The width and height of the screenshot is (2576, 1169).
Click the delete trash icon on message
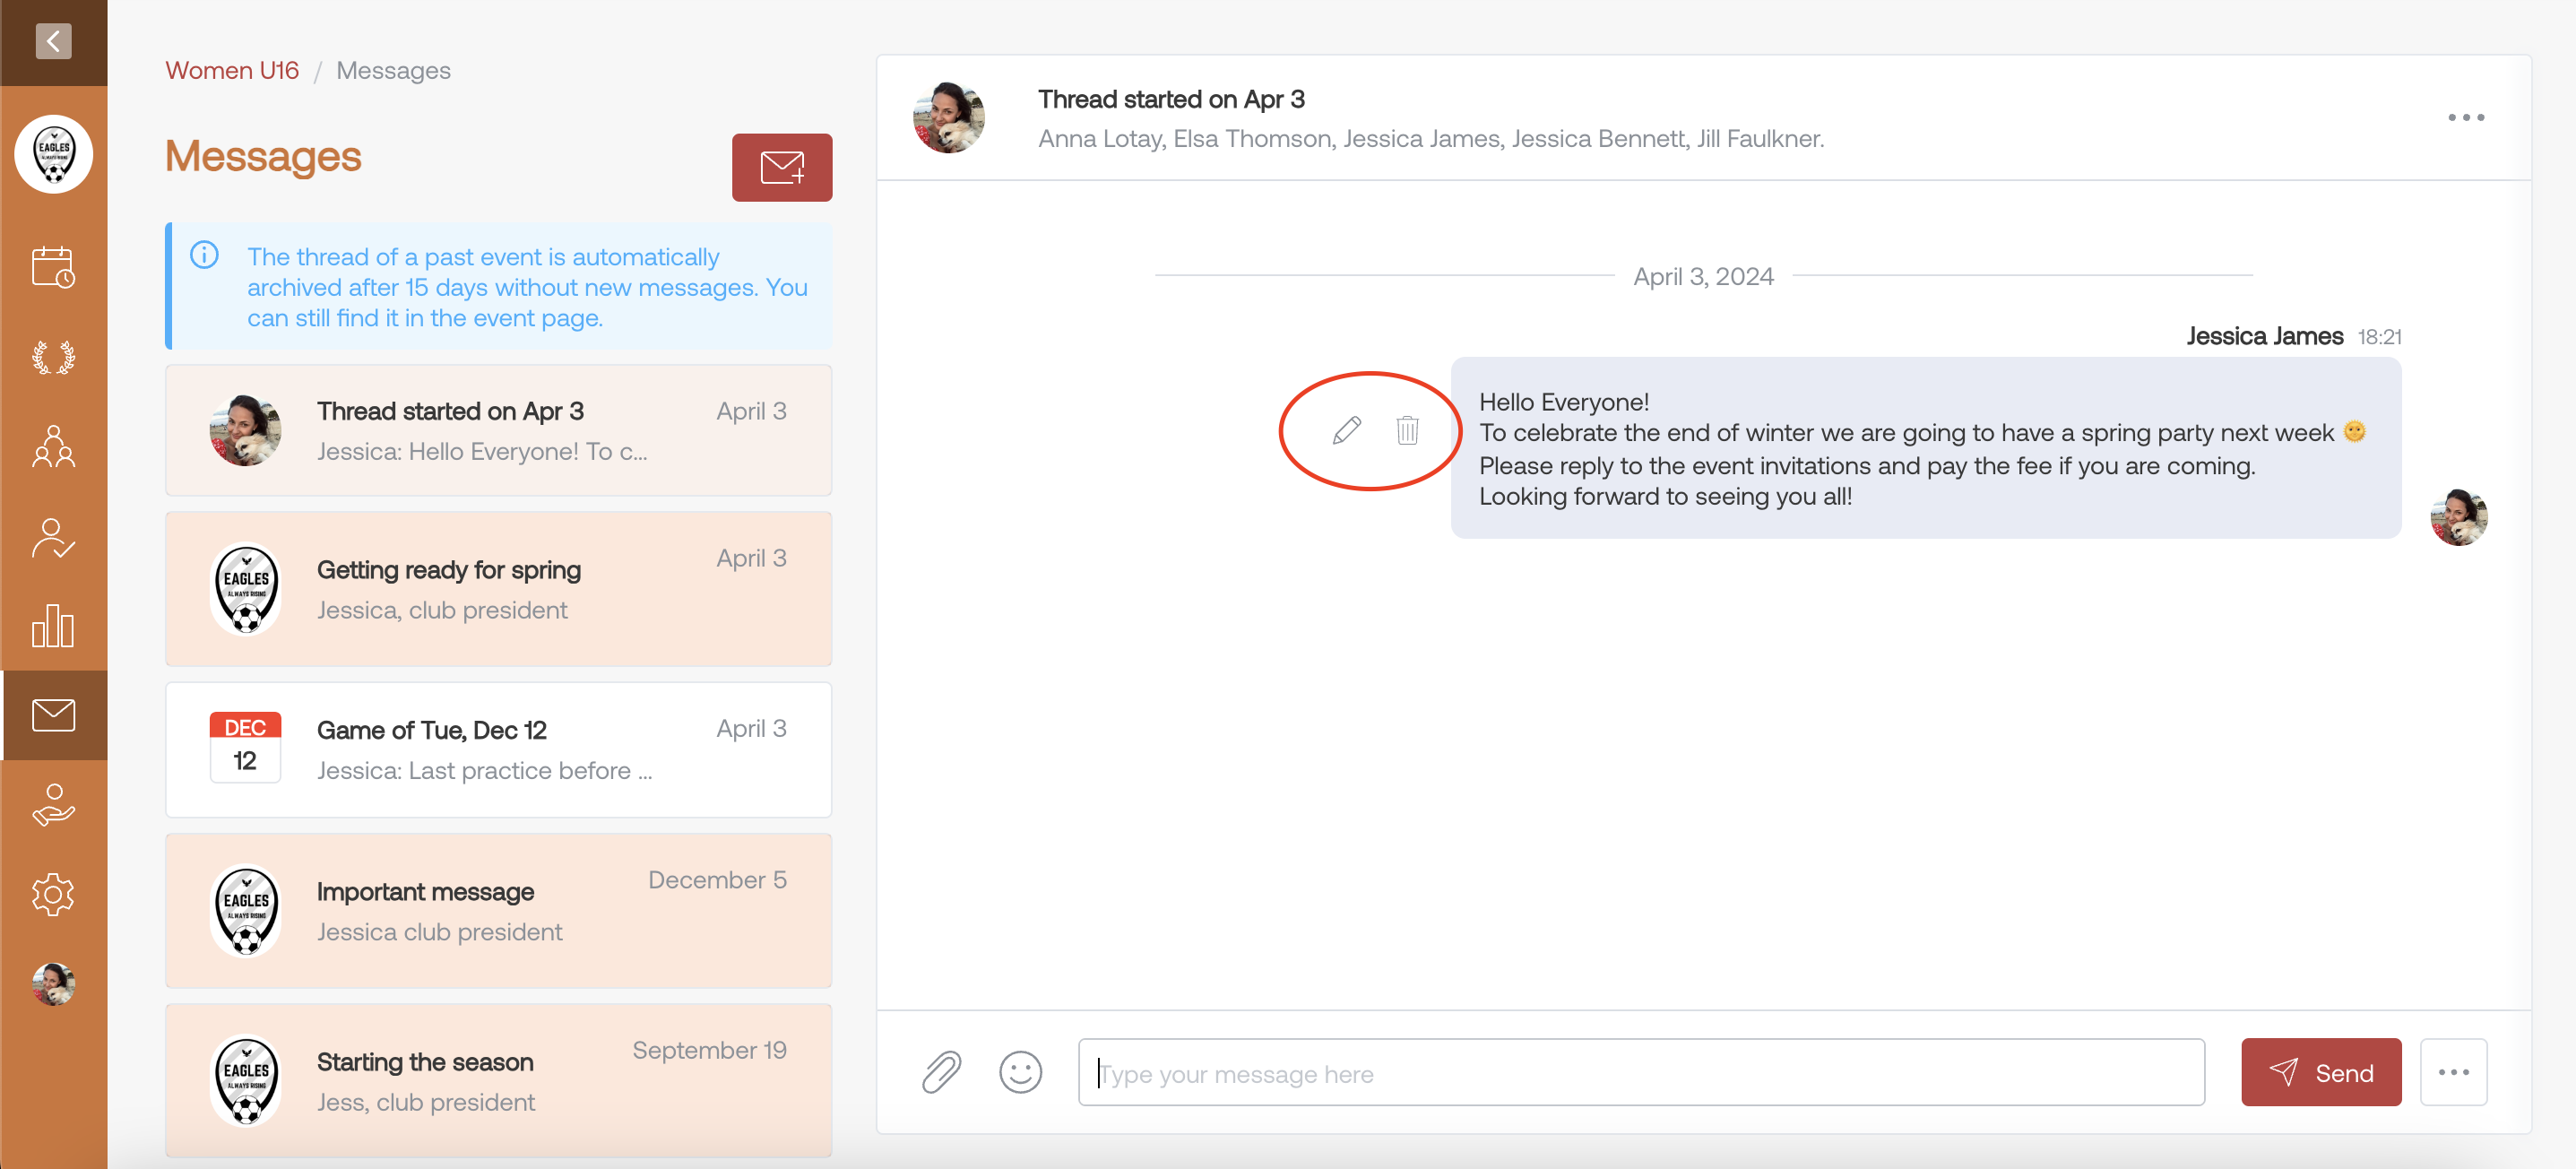[1408, 431]
